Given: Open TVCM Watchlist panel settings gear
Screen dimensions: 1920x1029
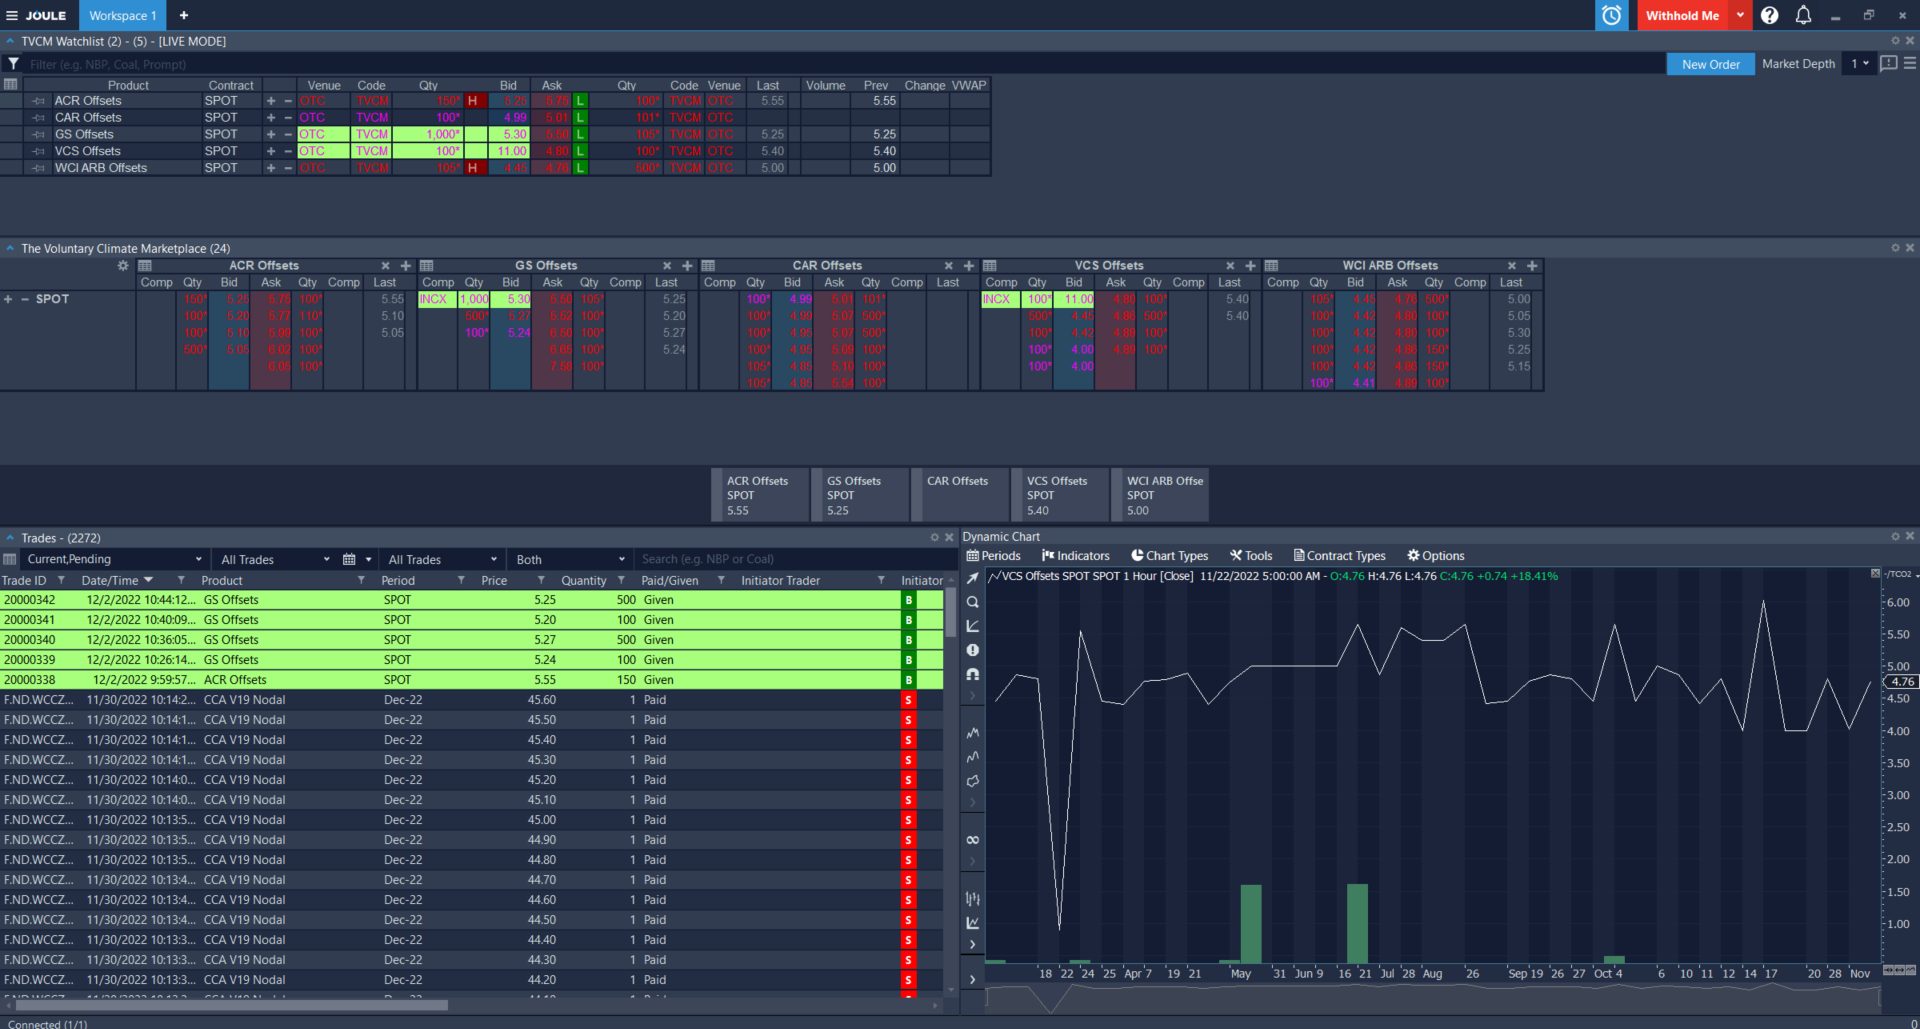Looking at the screenshot, I should [1895, 41].
